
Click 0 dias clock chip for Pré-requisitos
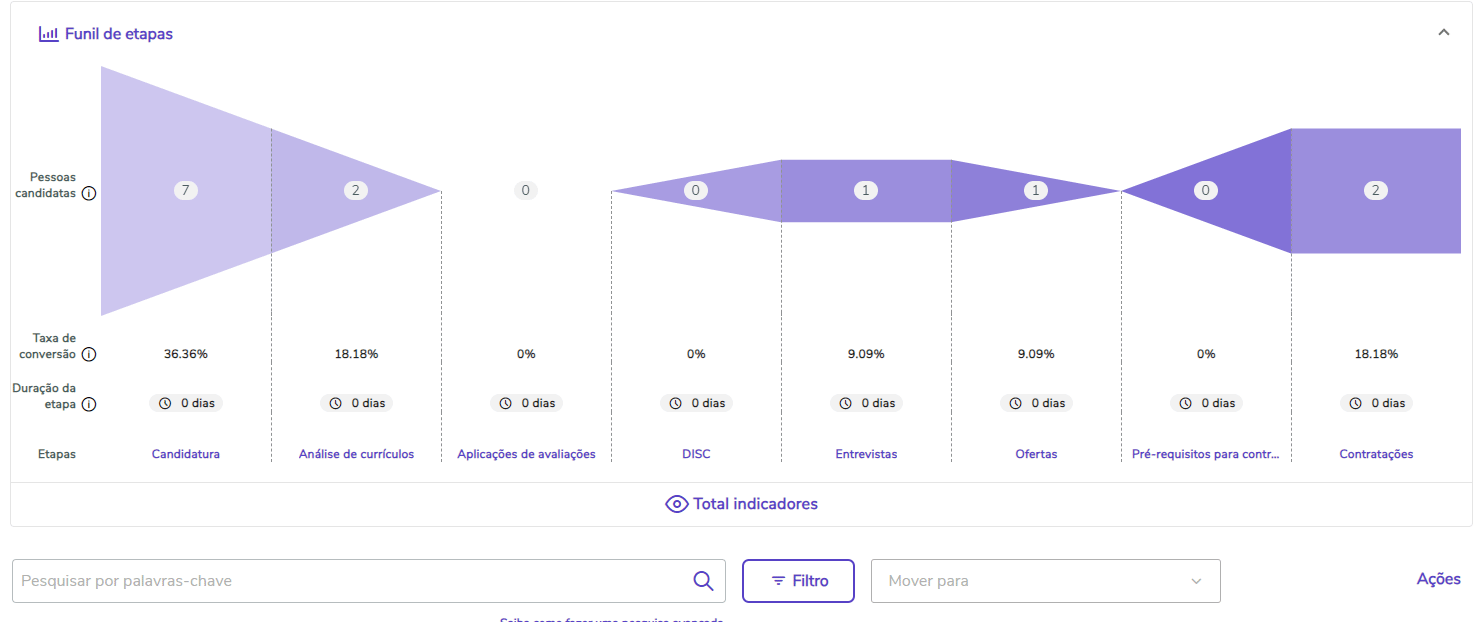pyautogui.click(x=1206, y=403)
